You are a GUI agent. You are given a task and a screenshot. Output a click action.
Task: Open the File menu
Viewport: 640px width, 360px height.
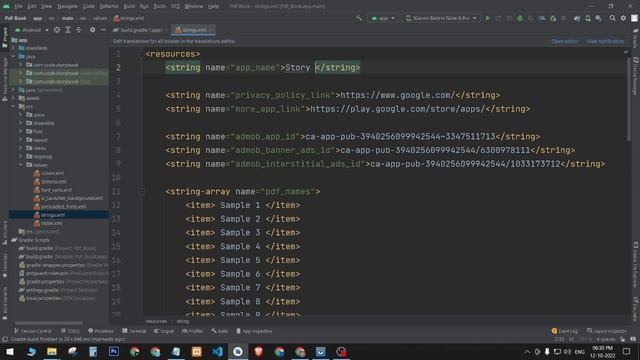(x=18, y=6)
